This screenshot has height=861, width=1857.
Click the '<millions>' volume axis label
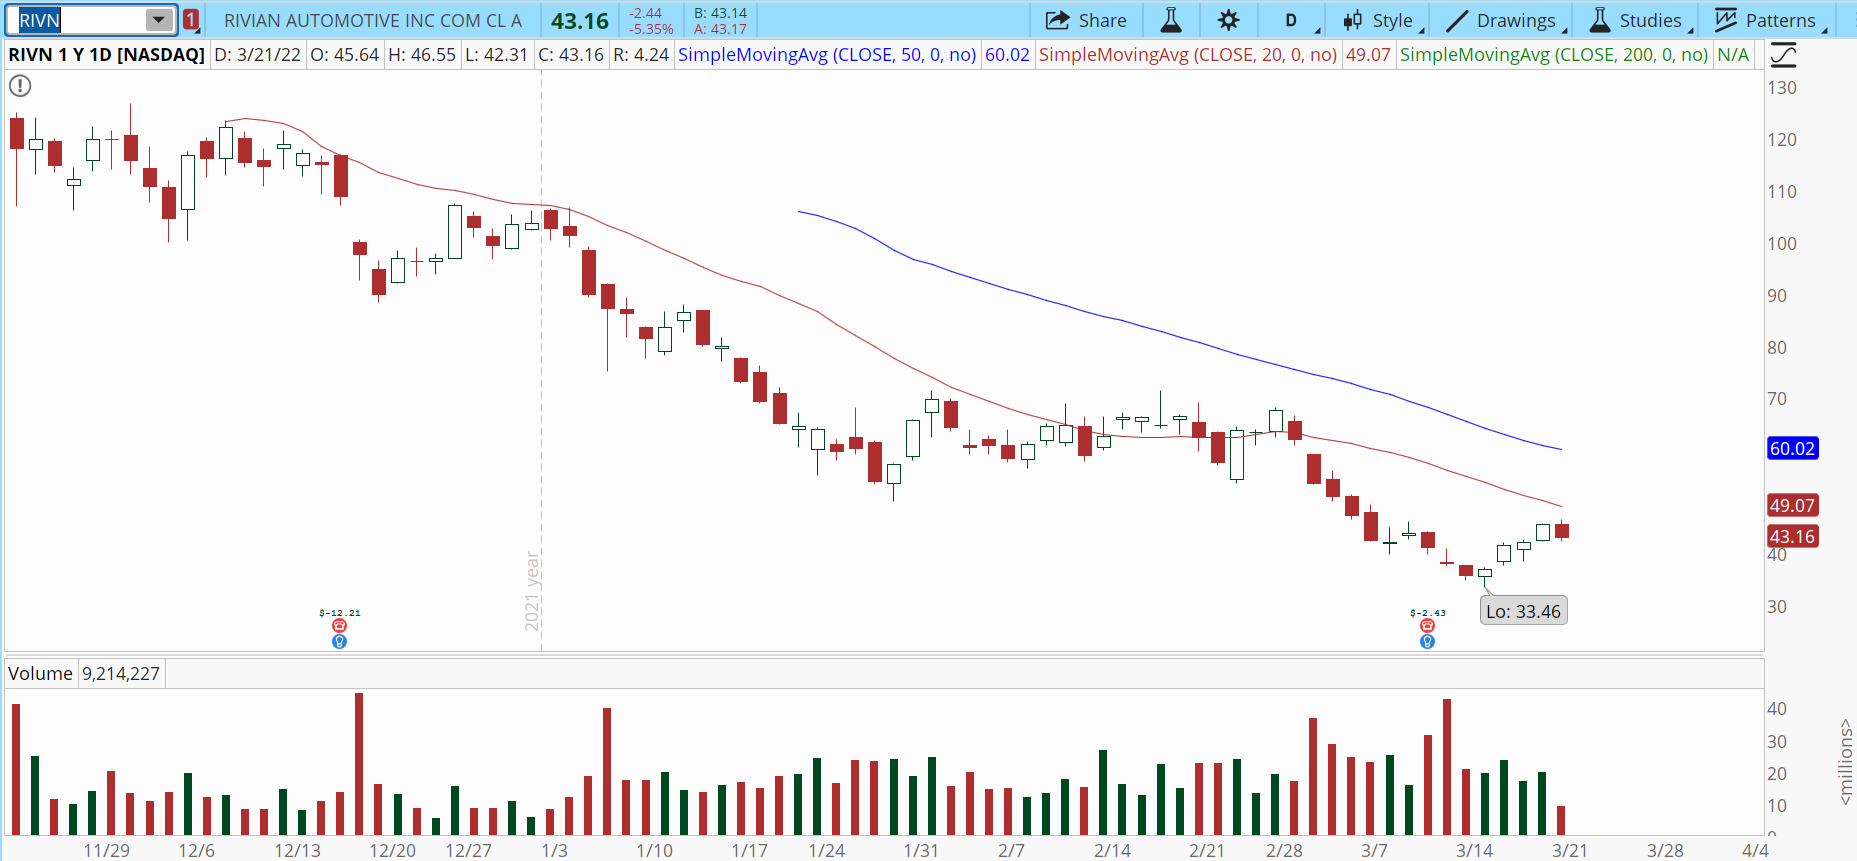[x=1846, y=761]
